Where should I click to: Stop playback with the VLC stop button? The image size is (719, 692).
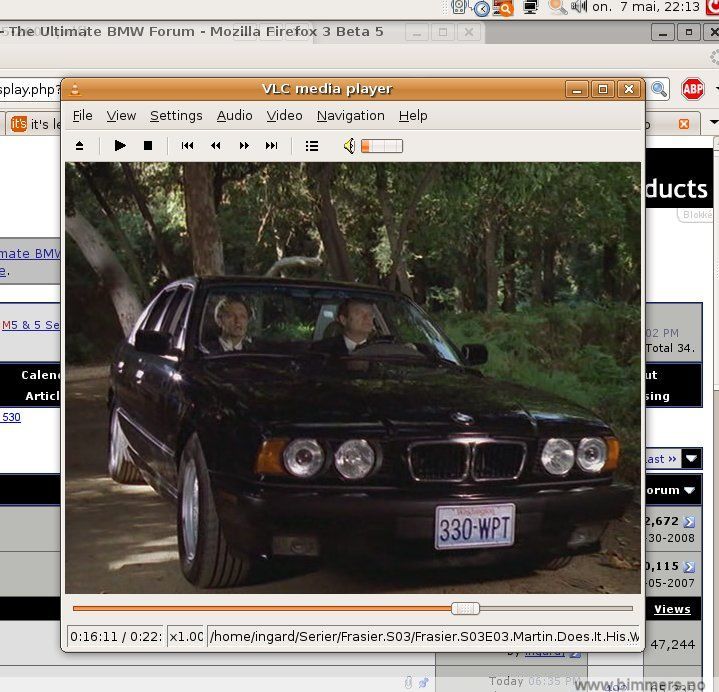(148, 146)
